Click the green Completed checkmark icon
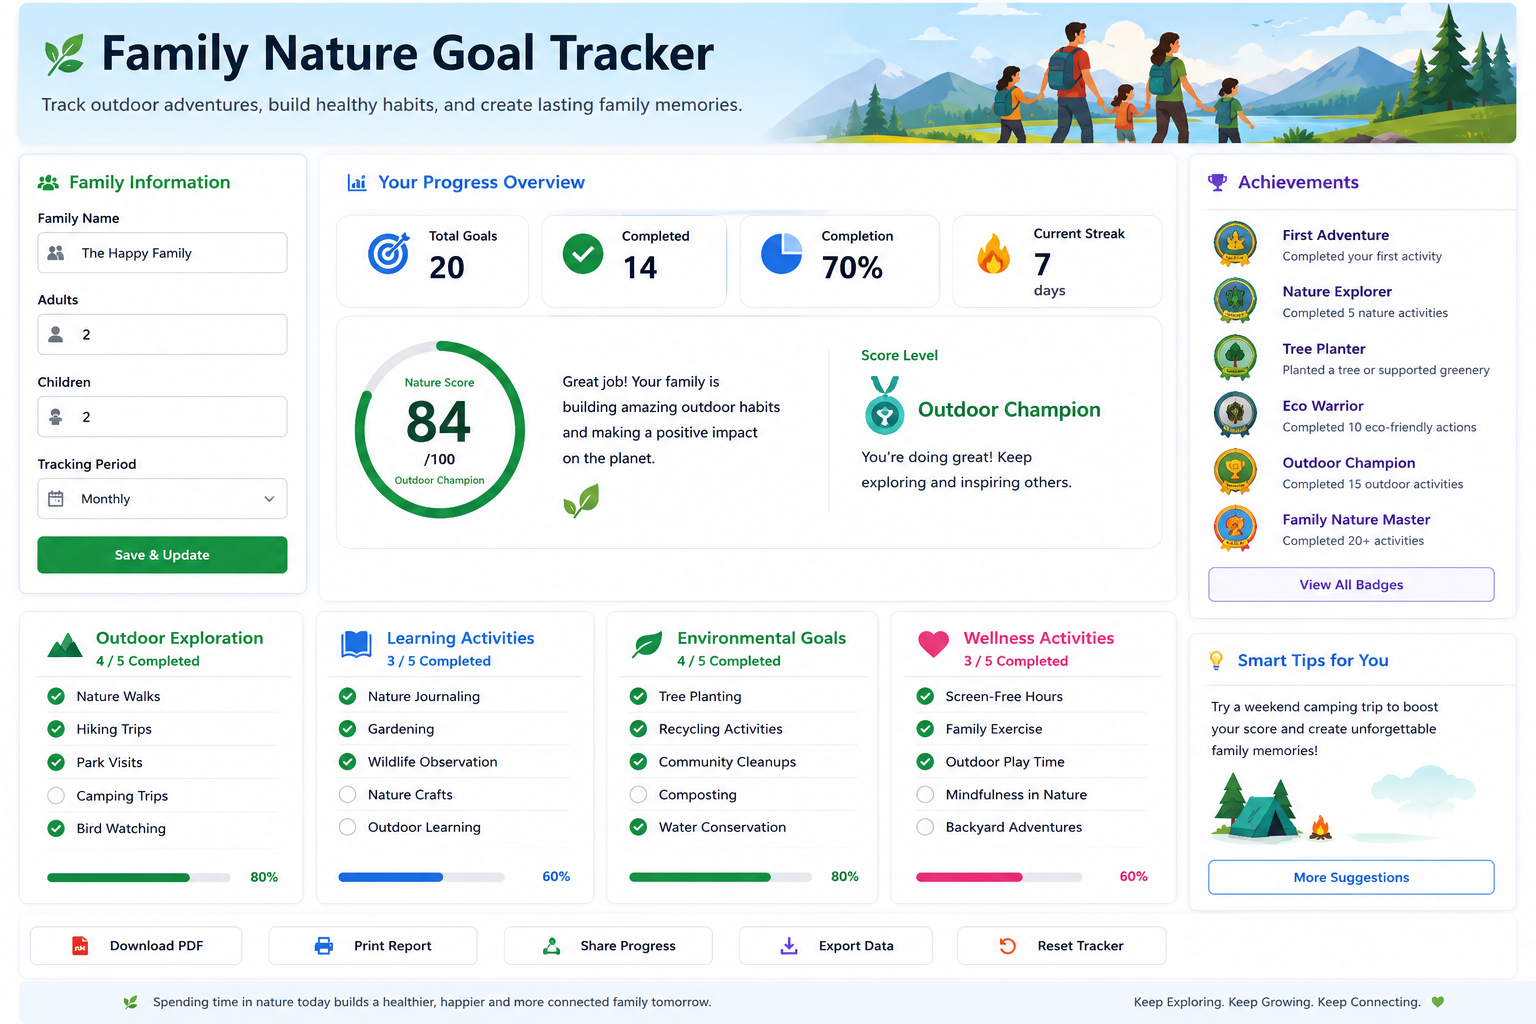The width and height of the screenshot is (1536, 1024). pyautogui.click(x=583, y=253)
